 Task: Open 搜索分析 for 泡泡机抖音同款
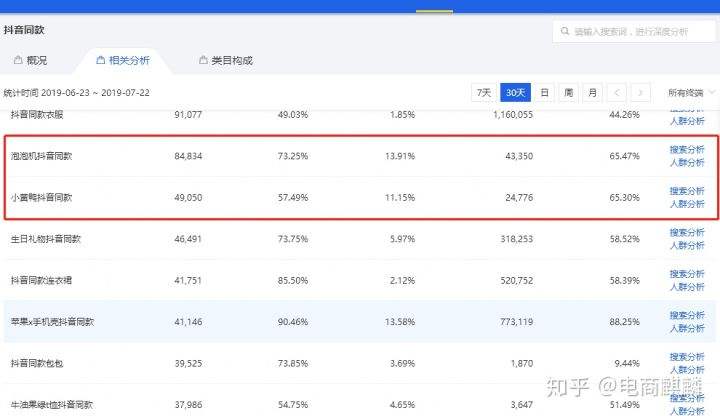tap(687, 149)
